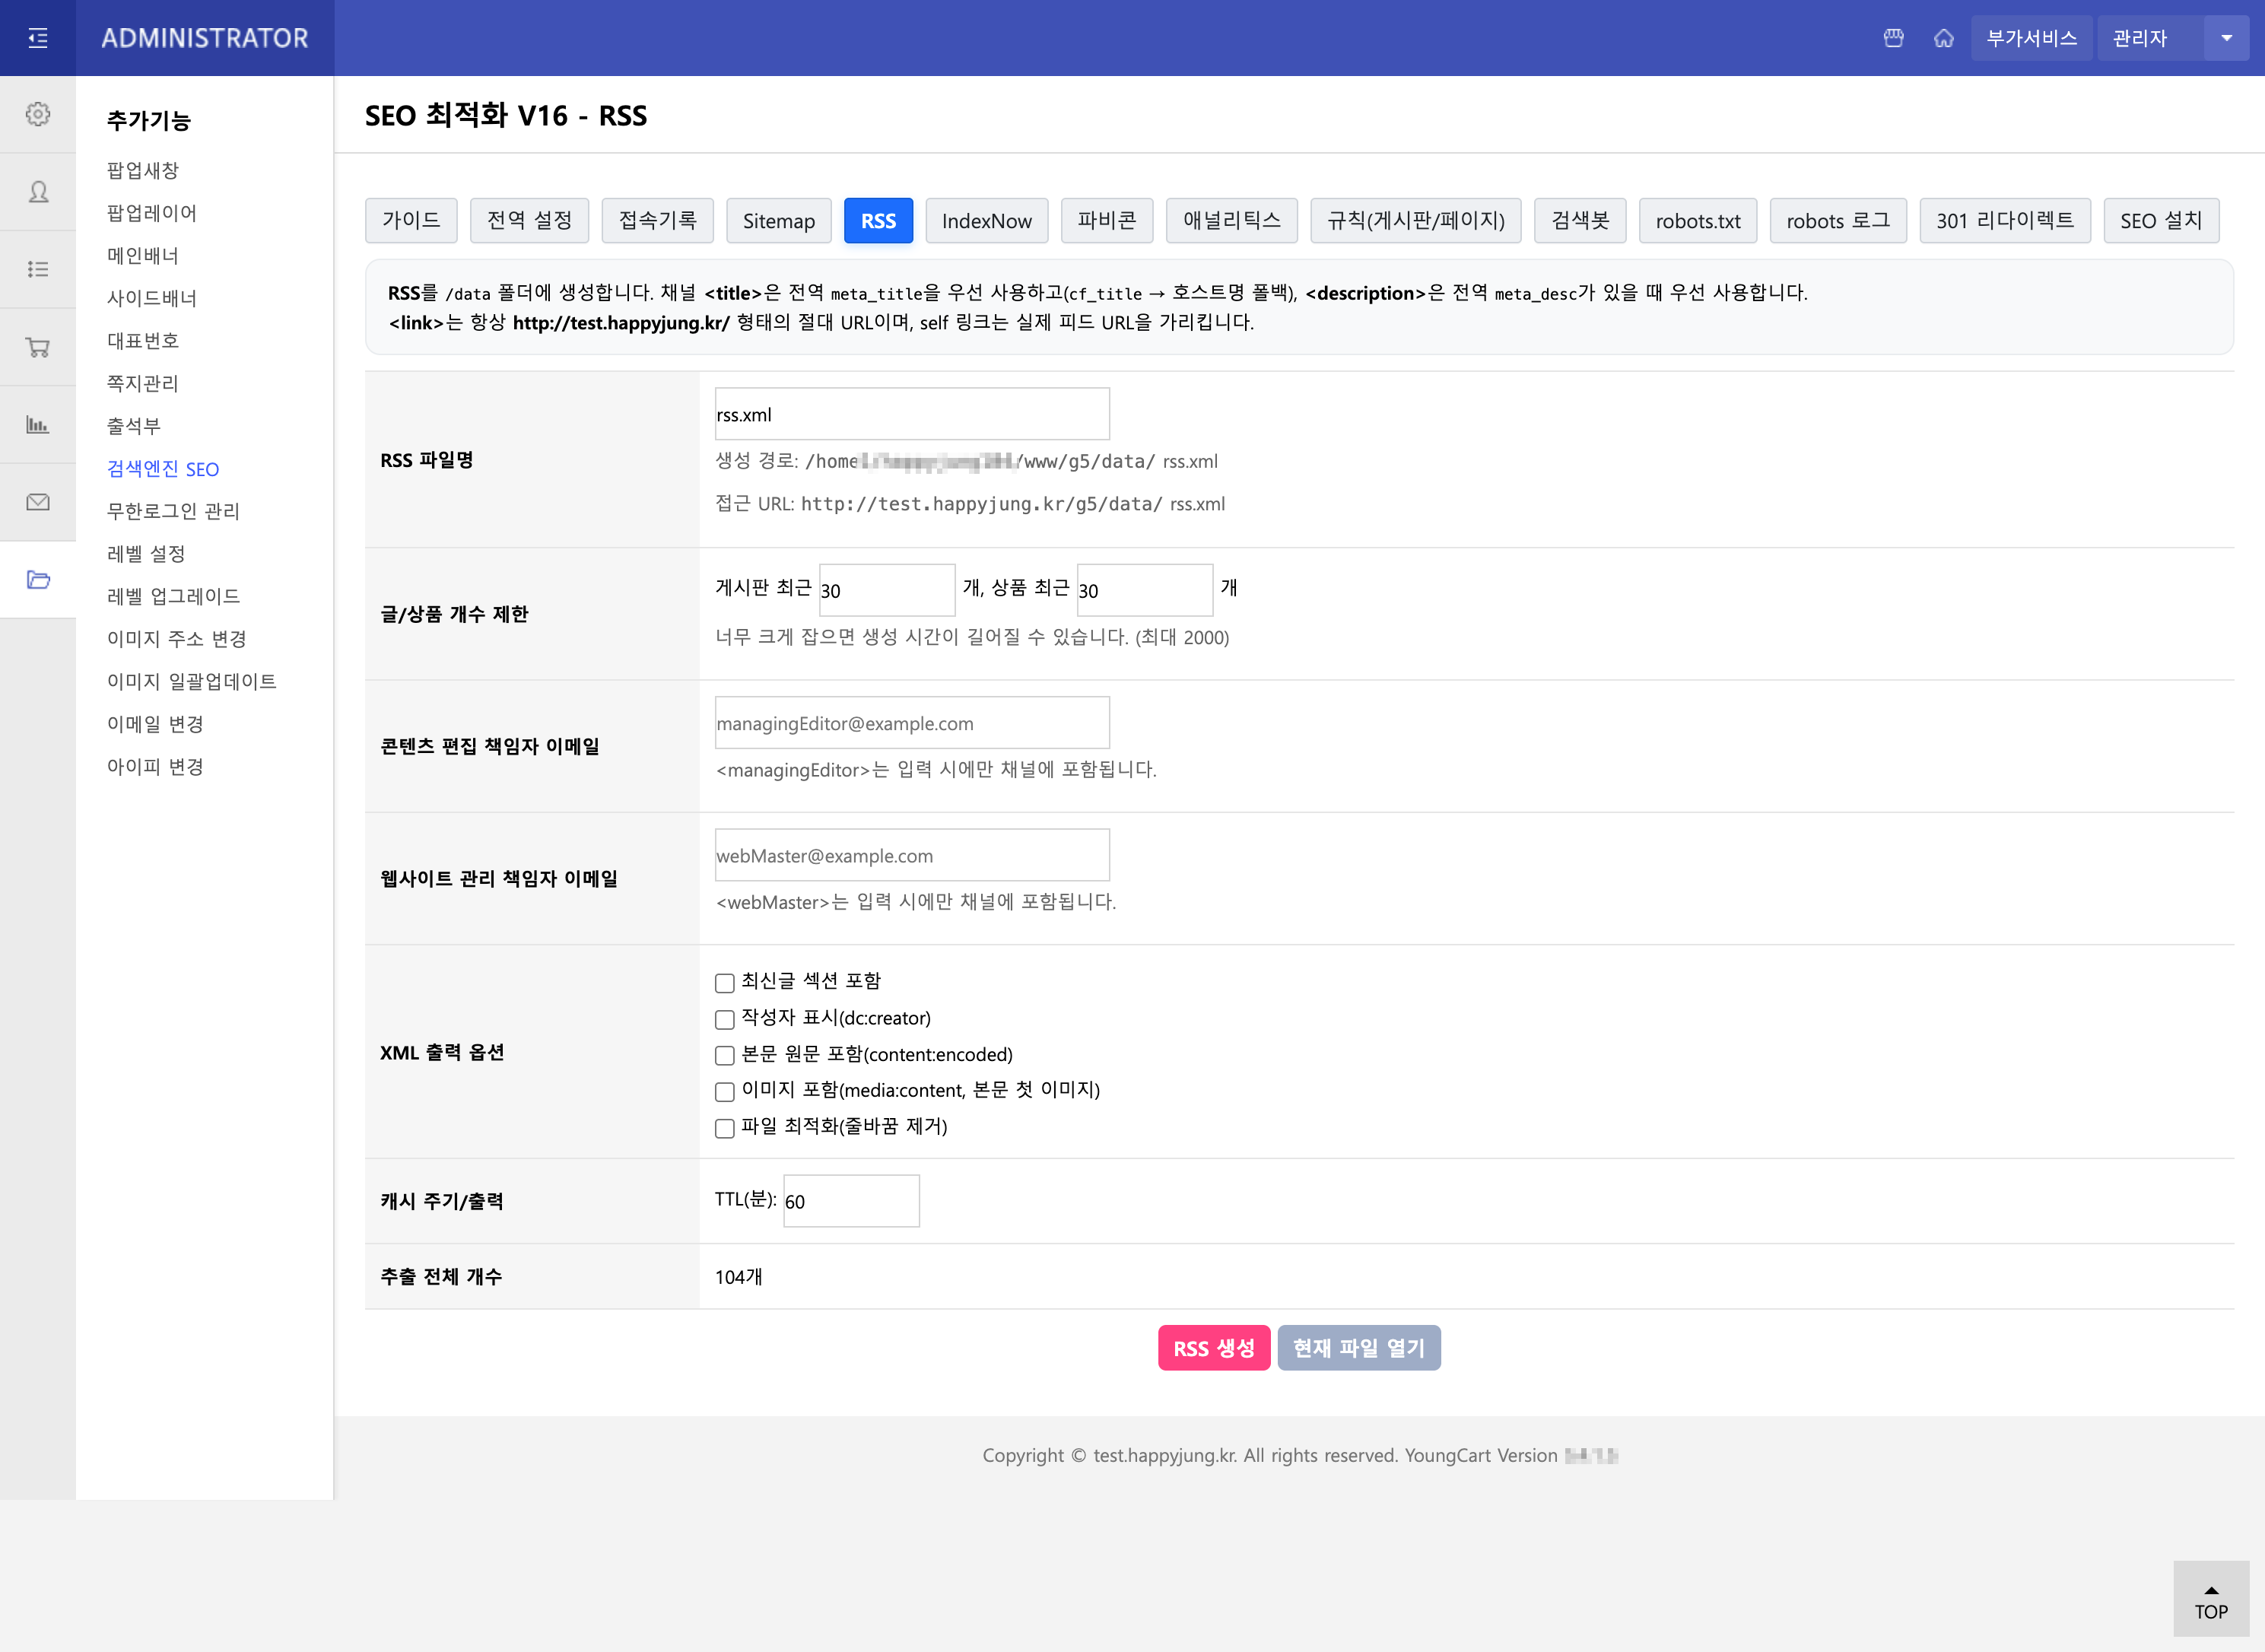This screenshot has height=1652, width=2265.
Task: Open the shopping cart sidebar icon
Action: (38, 347)
